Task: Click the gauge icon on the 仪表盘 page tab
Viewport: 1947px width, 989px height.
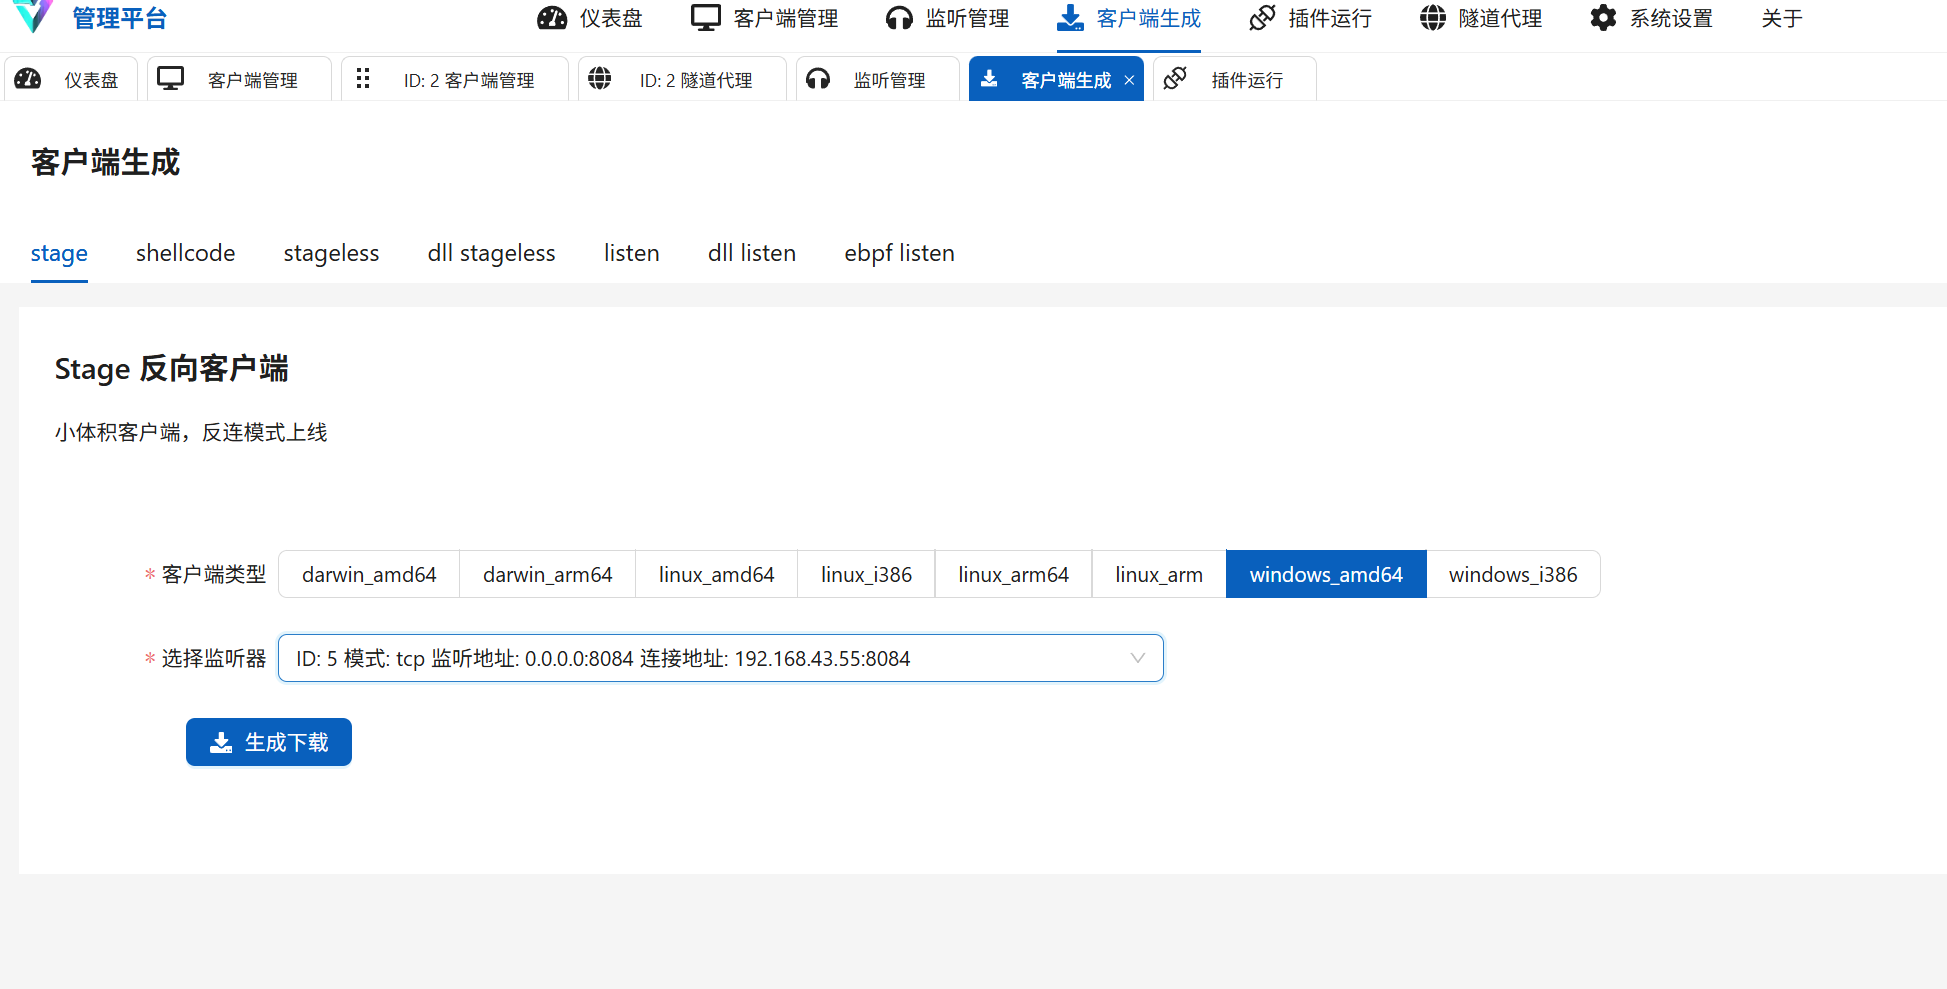Action: 28,79
